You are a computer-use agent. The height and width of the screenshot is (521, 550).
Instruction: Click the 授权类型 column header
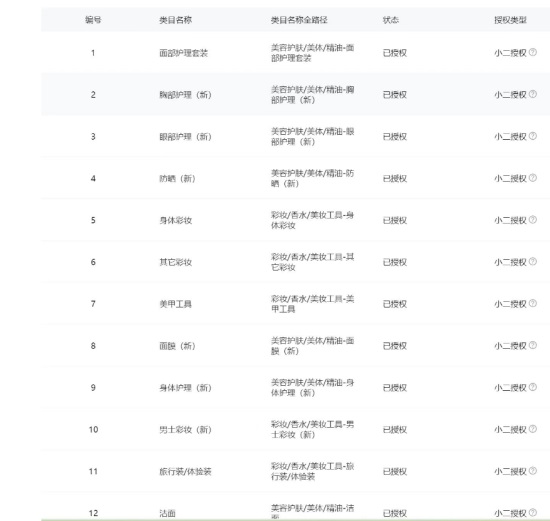(x=510, y=20)
